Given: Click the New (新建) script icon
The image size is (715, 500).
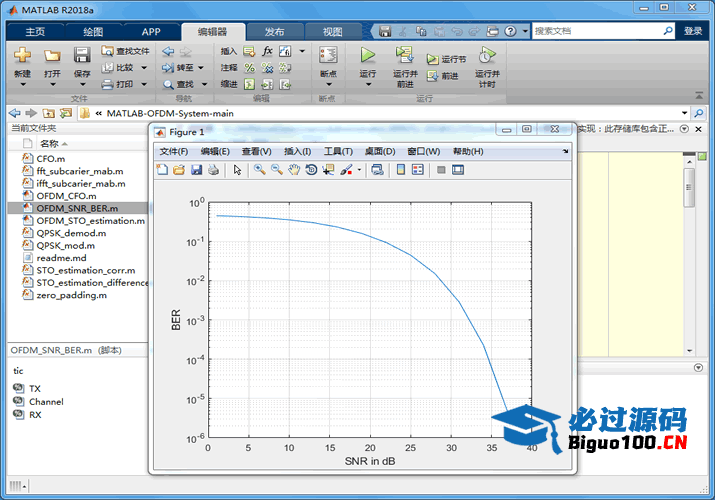Looking at the screenshot, I should click(x=22, y=55).
